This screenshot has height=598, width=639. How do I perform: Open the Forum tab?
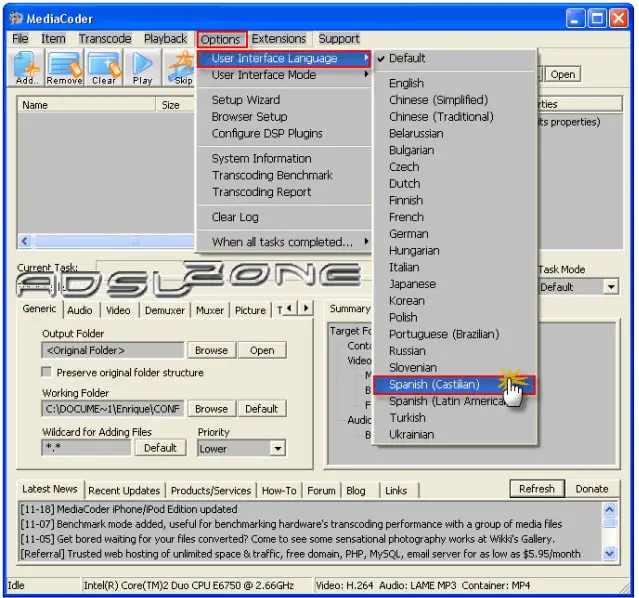(321, 490)
